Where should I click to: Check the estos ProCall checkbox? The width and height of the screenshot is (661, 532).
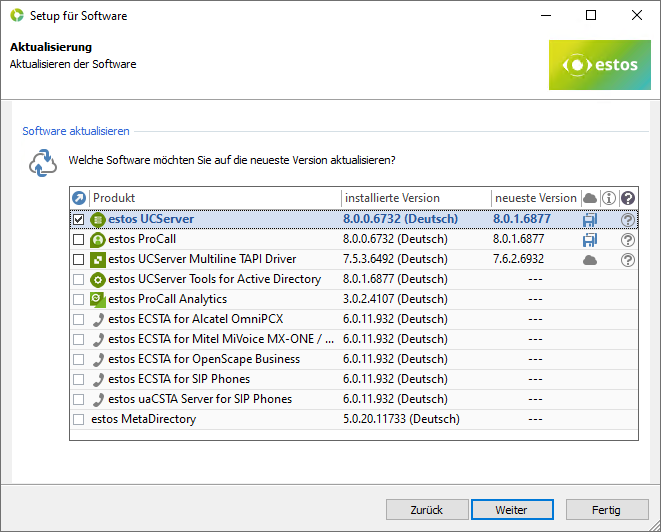click(x=79, y=239)
